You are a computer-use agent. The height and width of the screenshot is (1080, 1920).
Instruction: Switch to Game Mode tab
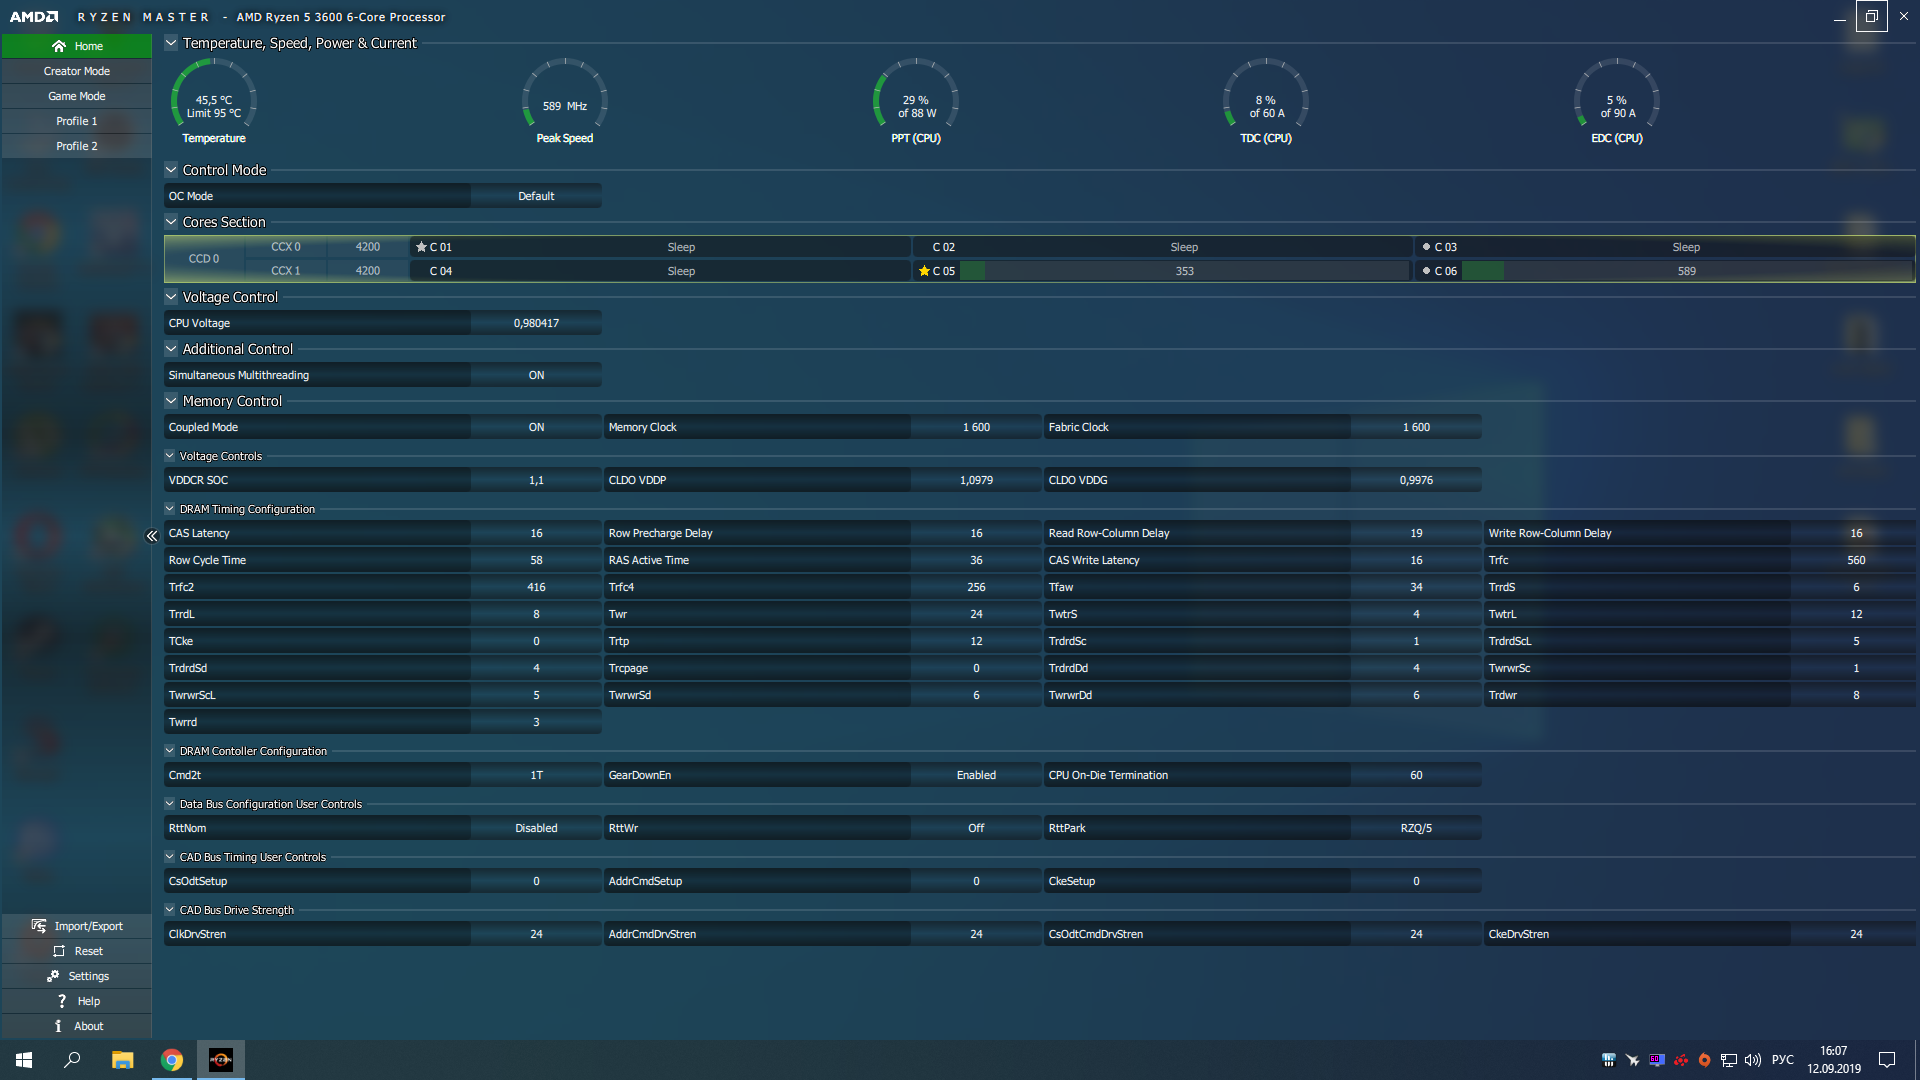pyautogui.click(x=77, y=96)
